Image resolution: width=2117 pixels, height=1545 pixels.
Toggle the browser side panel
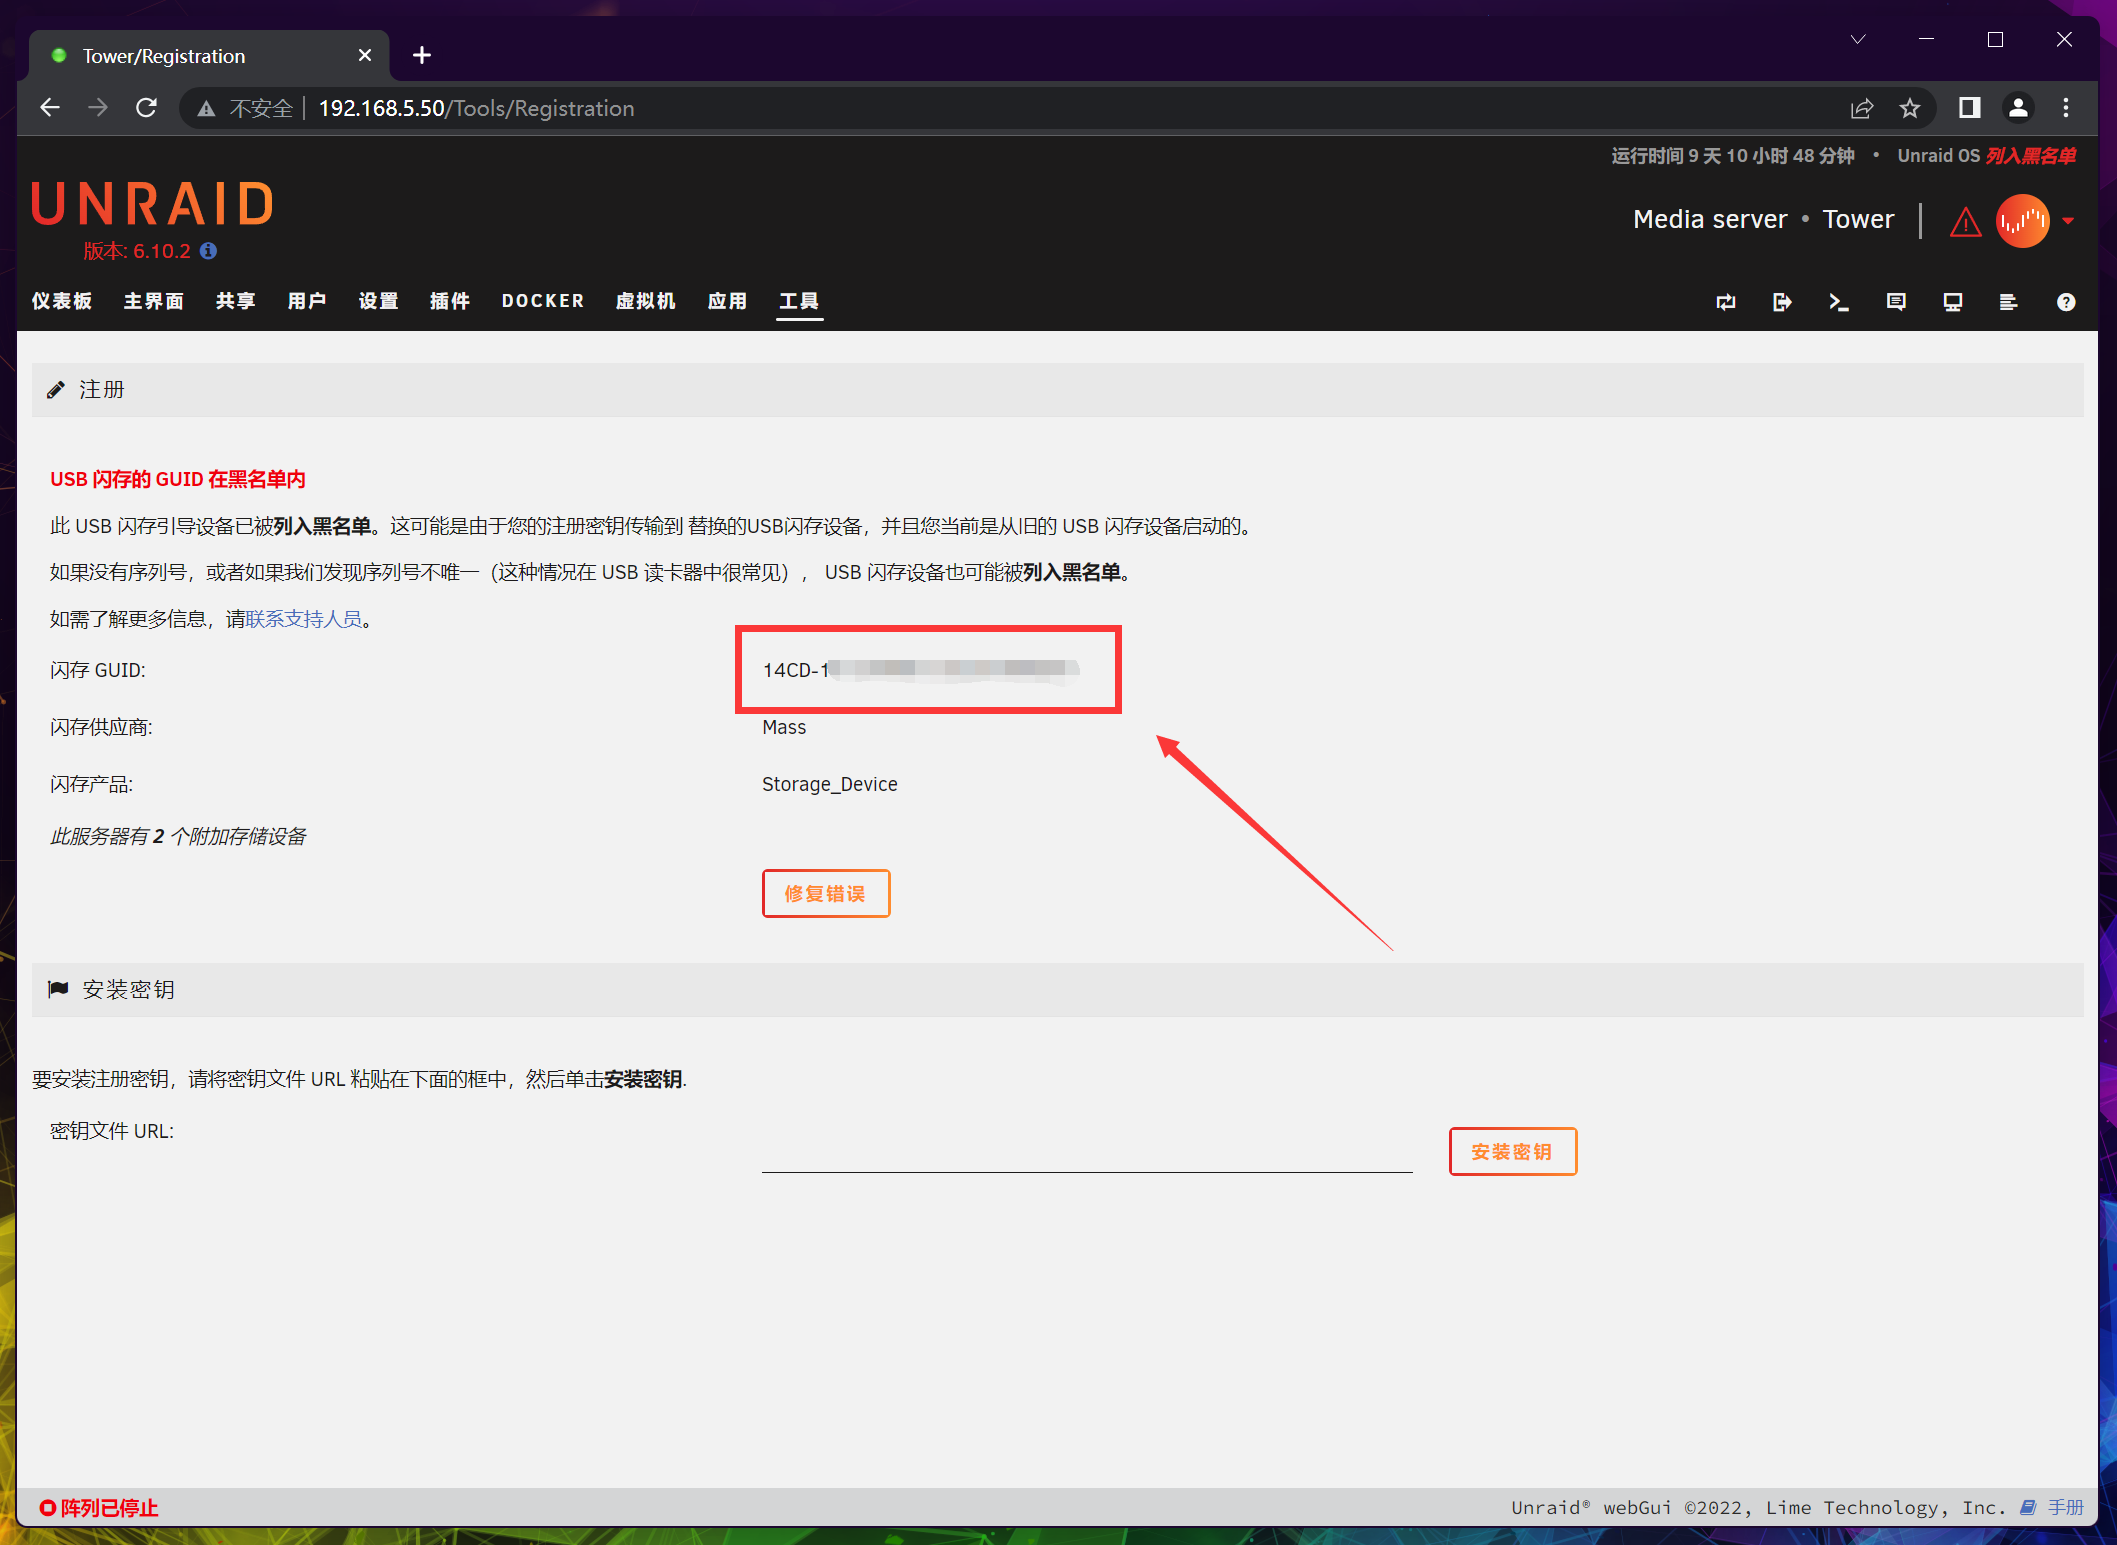[x=1969, y=108]
